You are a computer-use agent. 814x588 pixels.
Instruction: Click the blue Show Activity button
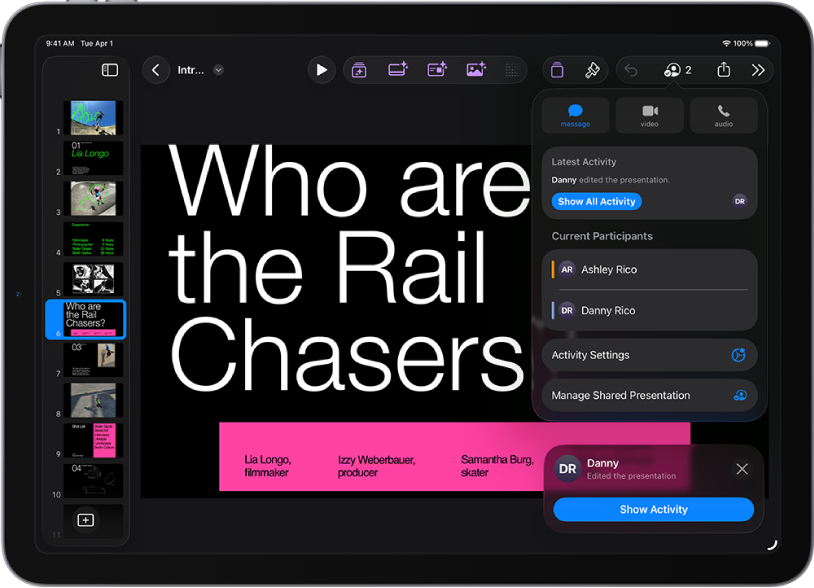tap(653, 510)
